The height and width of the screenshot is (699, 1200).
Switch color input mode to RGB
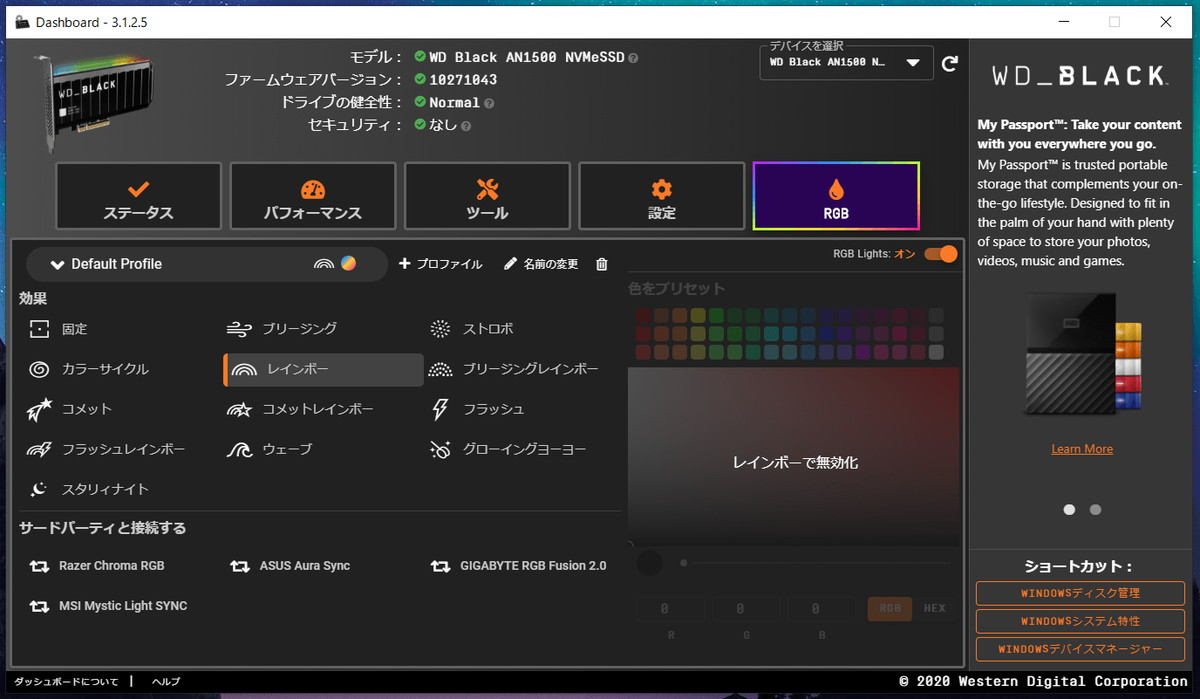(890, 608)
